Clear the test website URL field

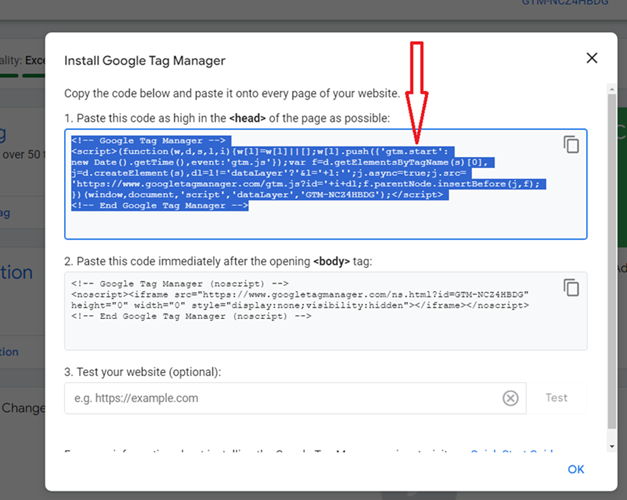510,398
